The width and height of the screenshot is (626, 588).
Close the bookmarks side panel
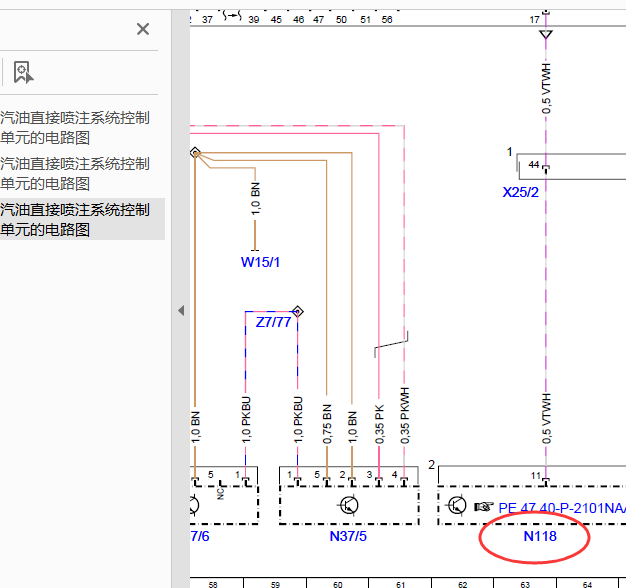[143, 29]
